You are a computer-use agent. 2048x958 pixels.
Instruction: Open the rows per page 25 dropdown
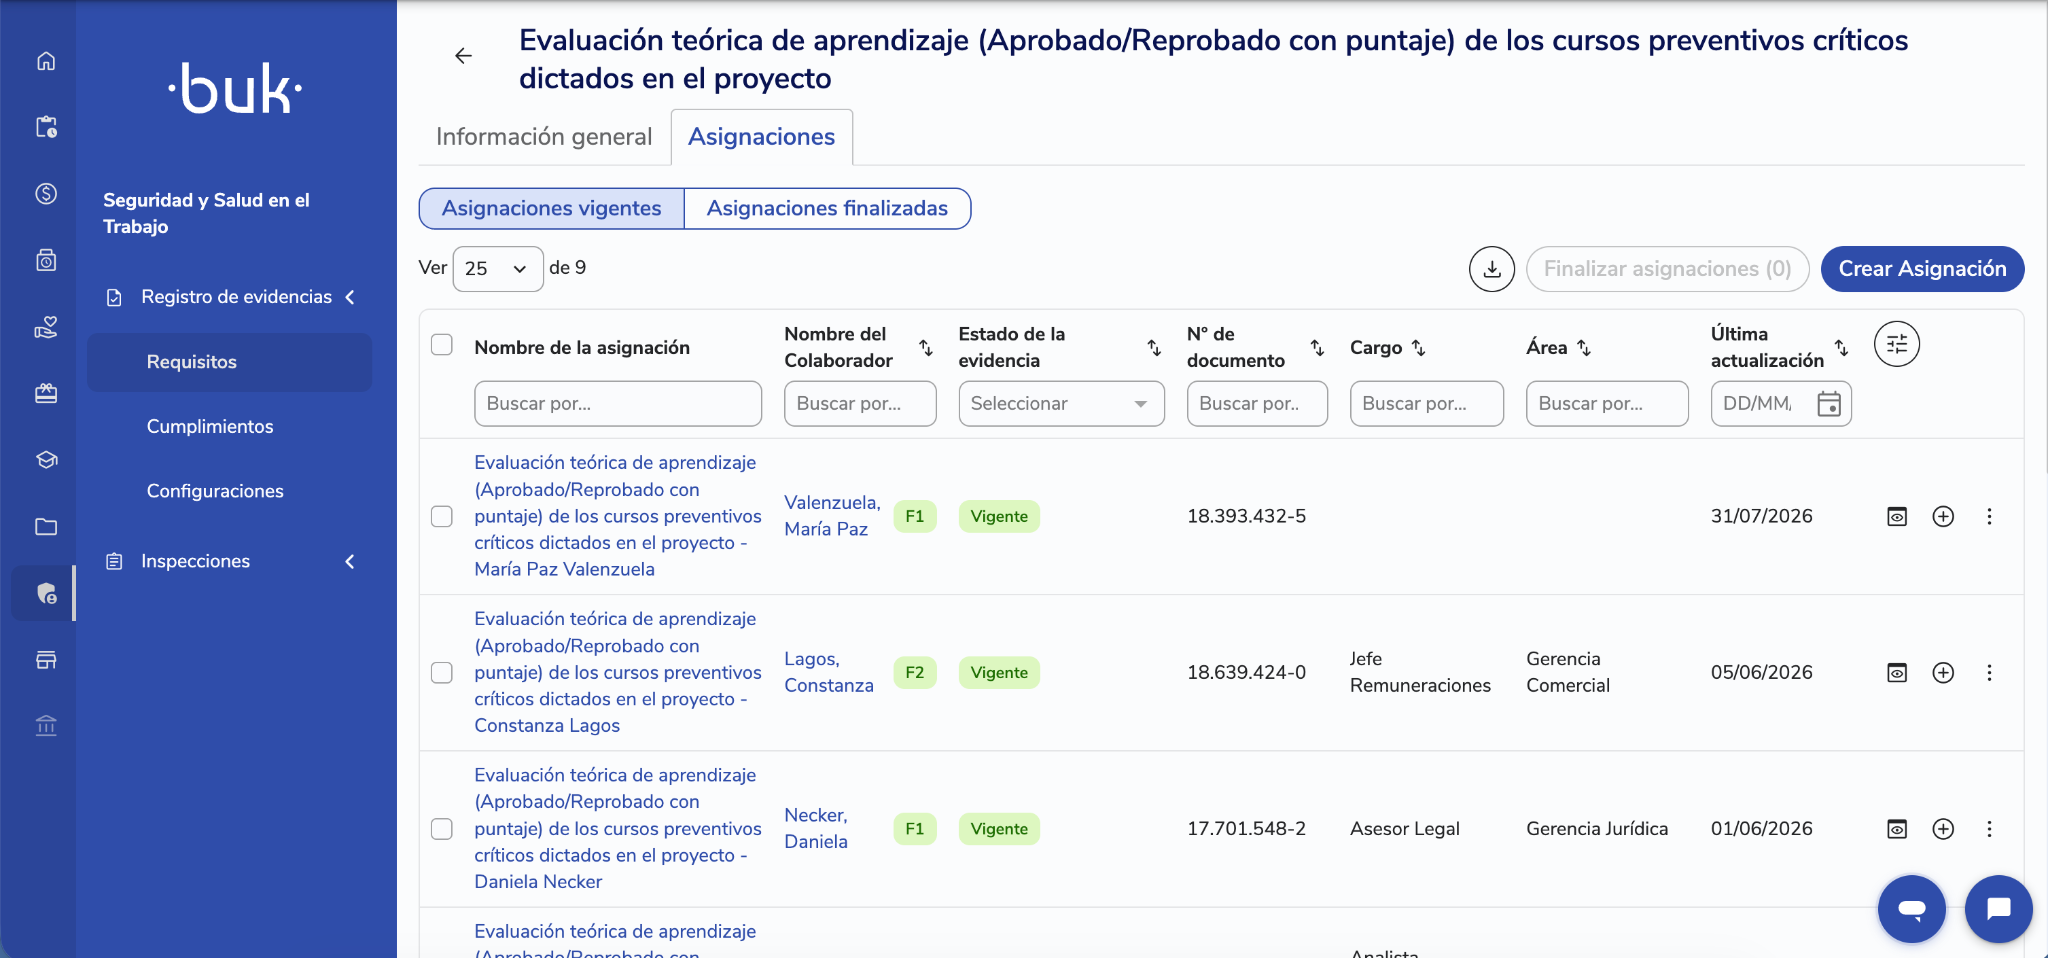tap(497, 269)
